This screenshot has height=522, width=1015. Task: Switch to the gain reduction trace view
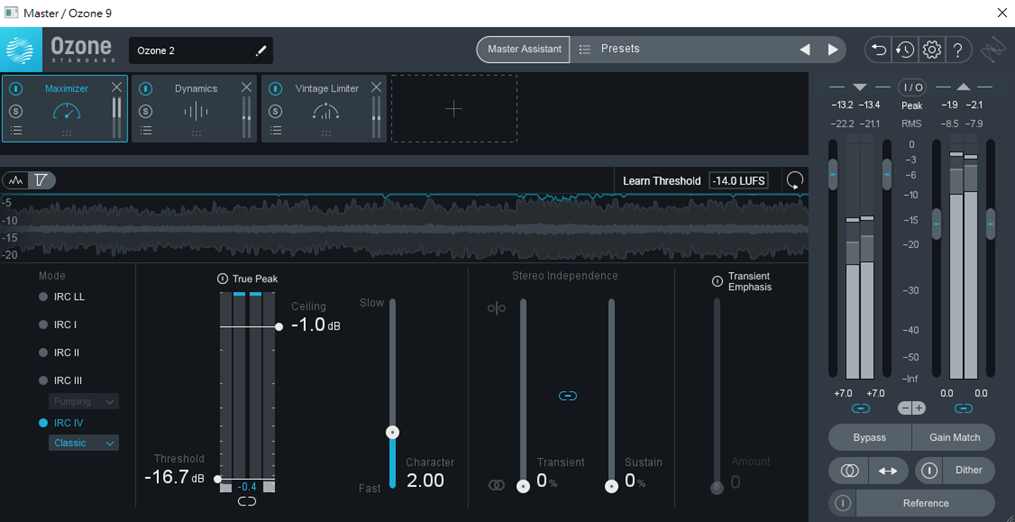tap(41, 180)
